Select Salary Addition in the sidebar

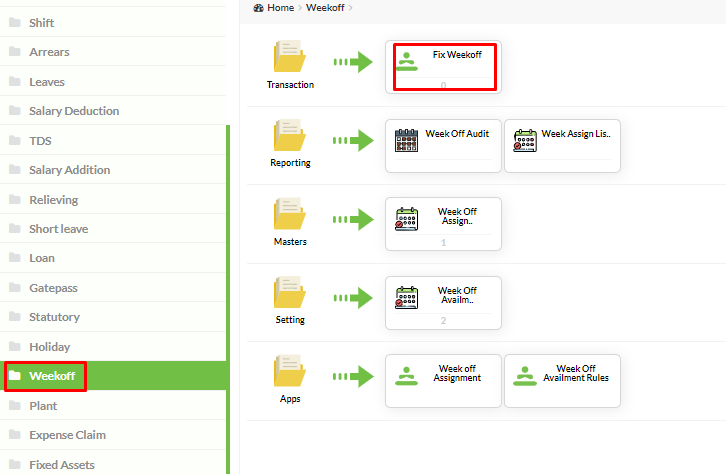click(113, 170)
